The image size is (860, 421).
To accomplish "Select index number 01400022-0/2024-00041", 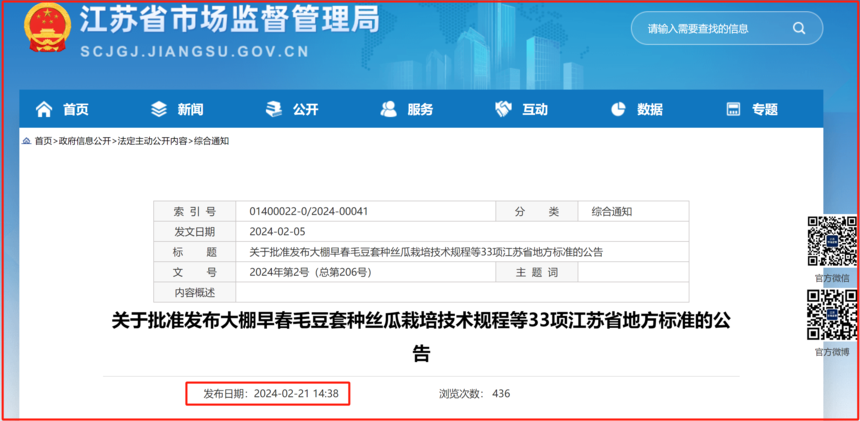I will pos(308,212).
